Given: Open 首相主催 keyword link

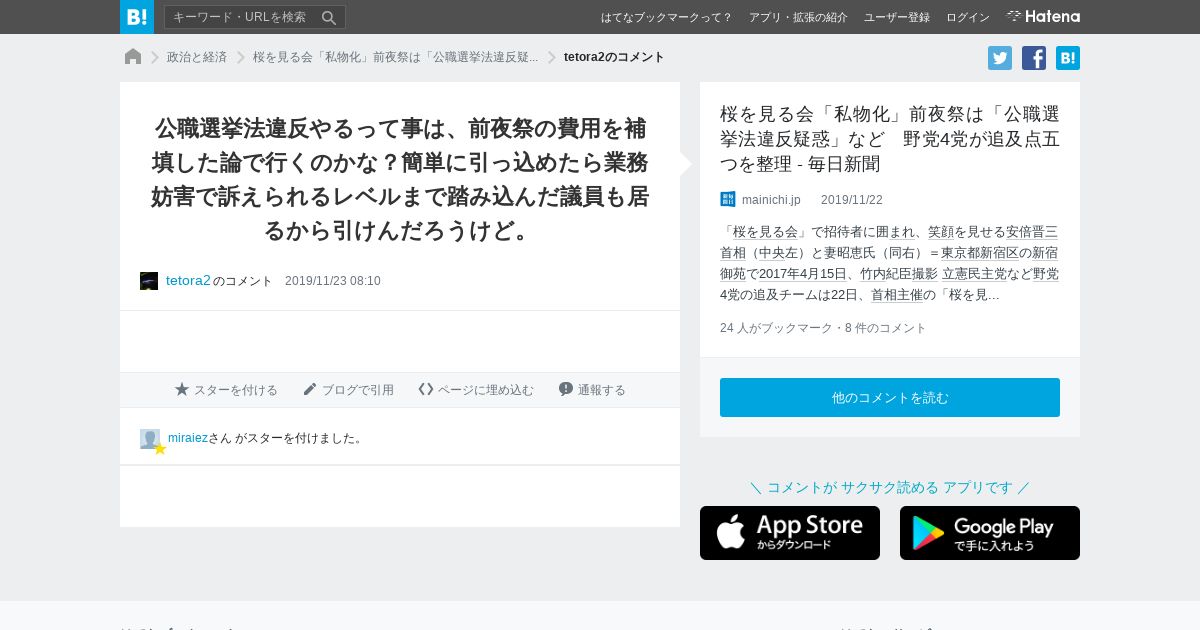Looking at the screenshot, I should 897,295.
